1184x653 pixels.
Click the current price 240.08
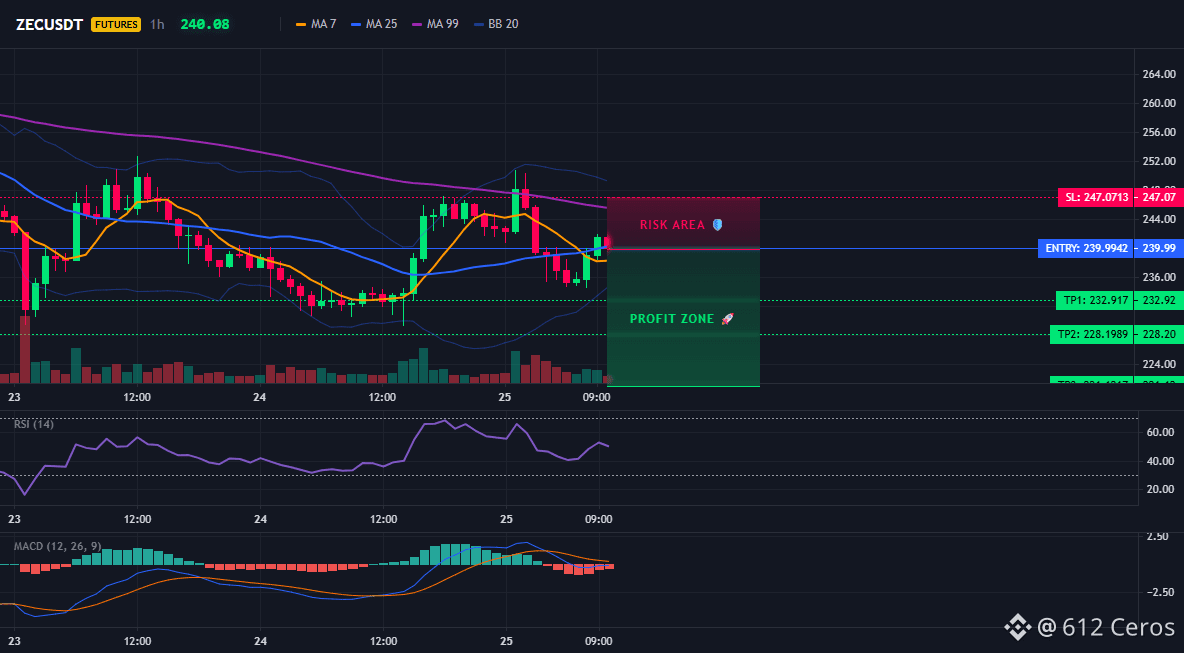[205, 24]
